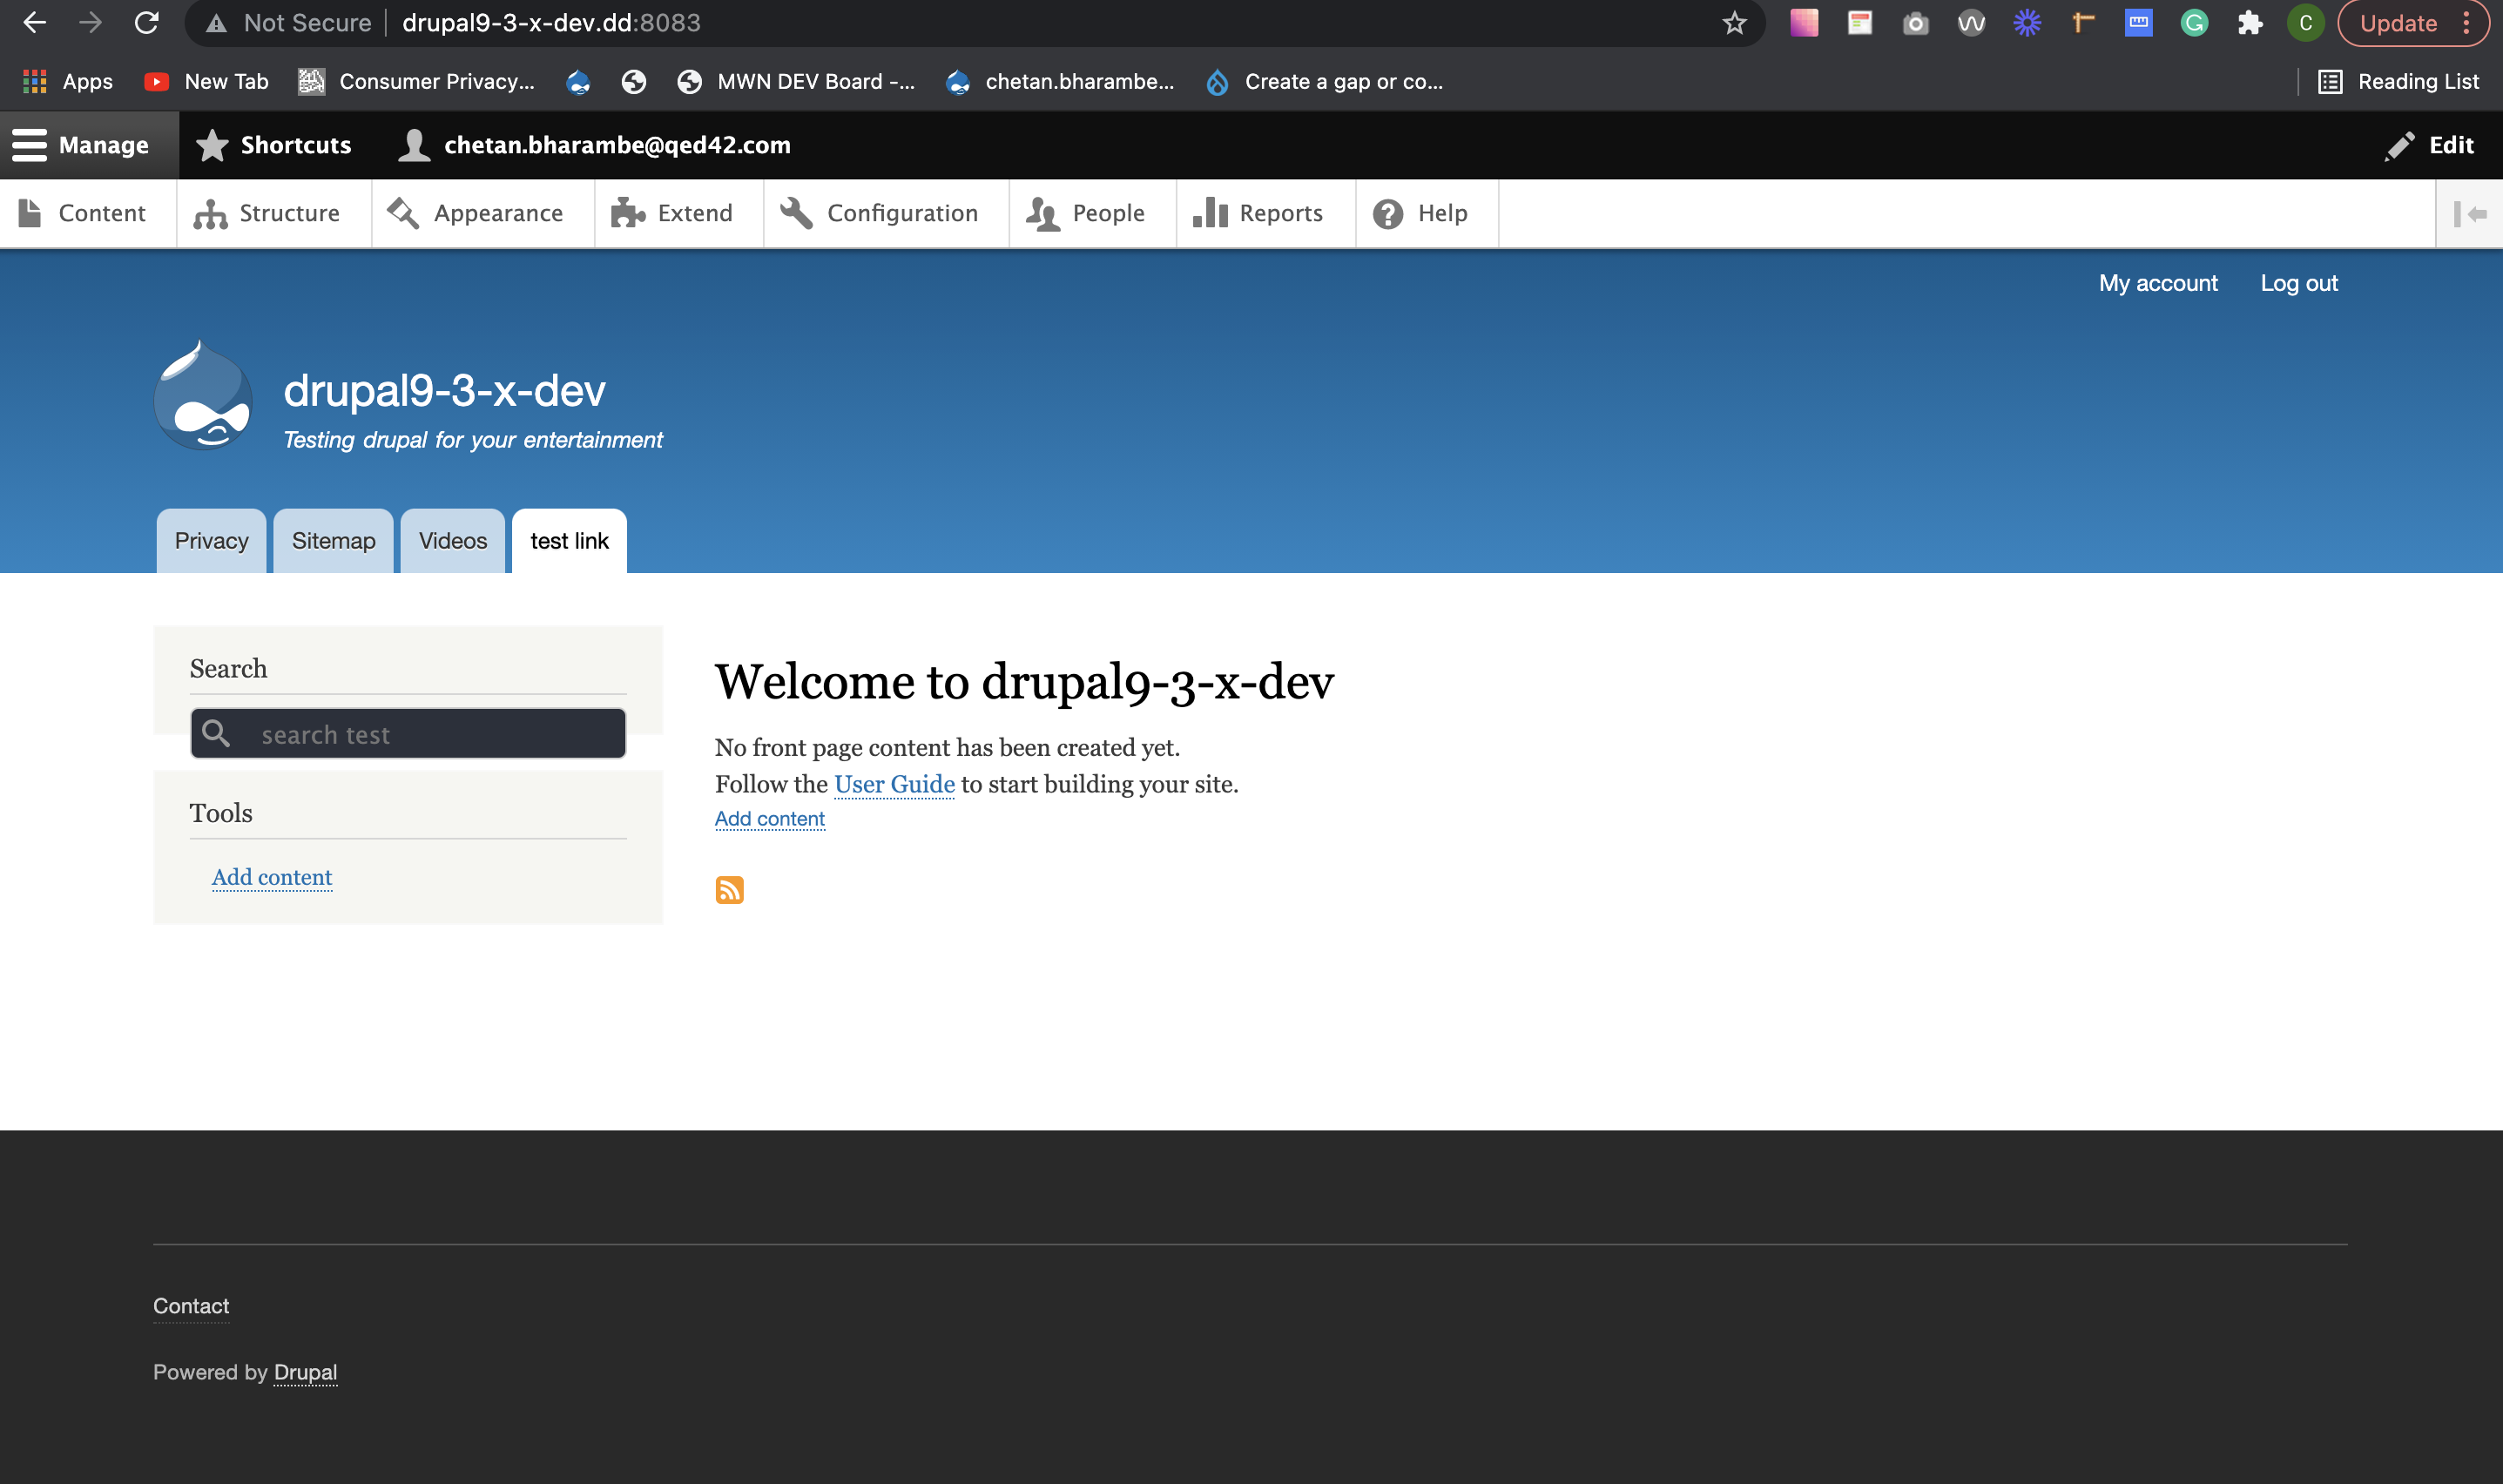The image size is (2503, 1484).
Task: Click the RSS feed icon
Action: [729, 889]
